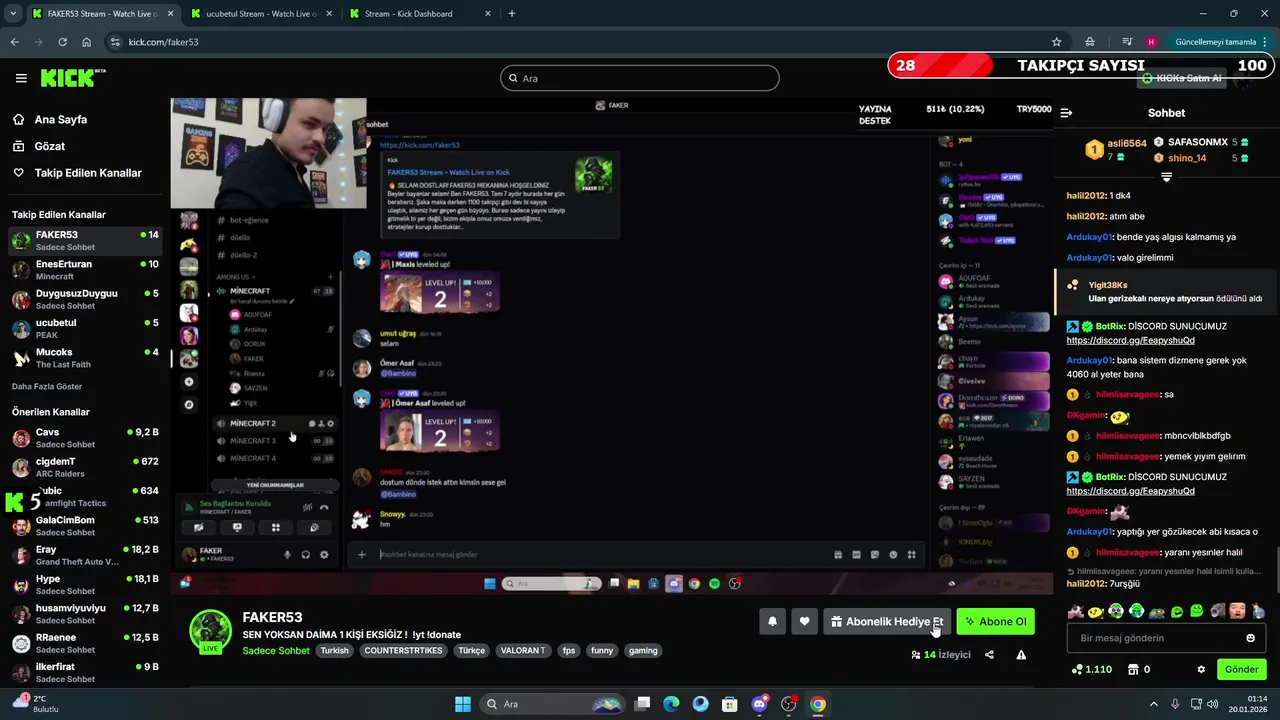Expand Daha Fazla Göster in followed channels
Viewport: 1280px width, 720px height.
tap(47, 386)
